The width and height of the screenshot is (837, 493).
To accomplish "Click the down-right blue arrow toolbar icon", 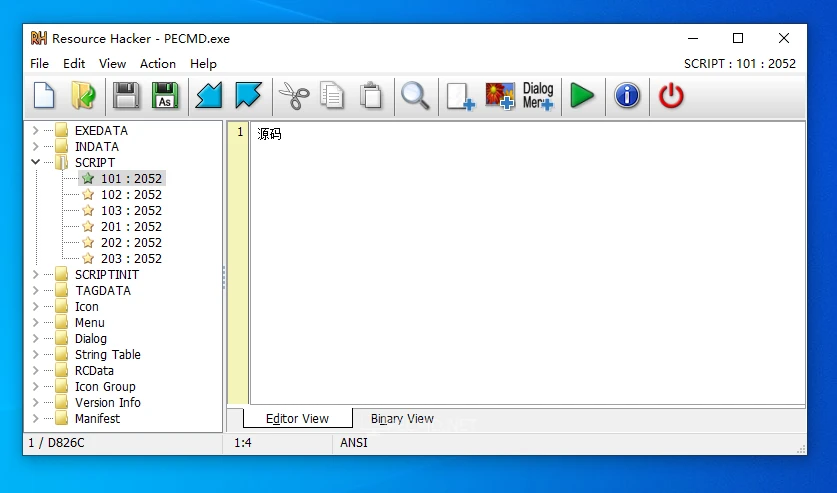I will [248, 96].
